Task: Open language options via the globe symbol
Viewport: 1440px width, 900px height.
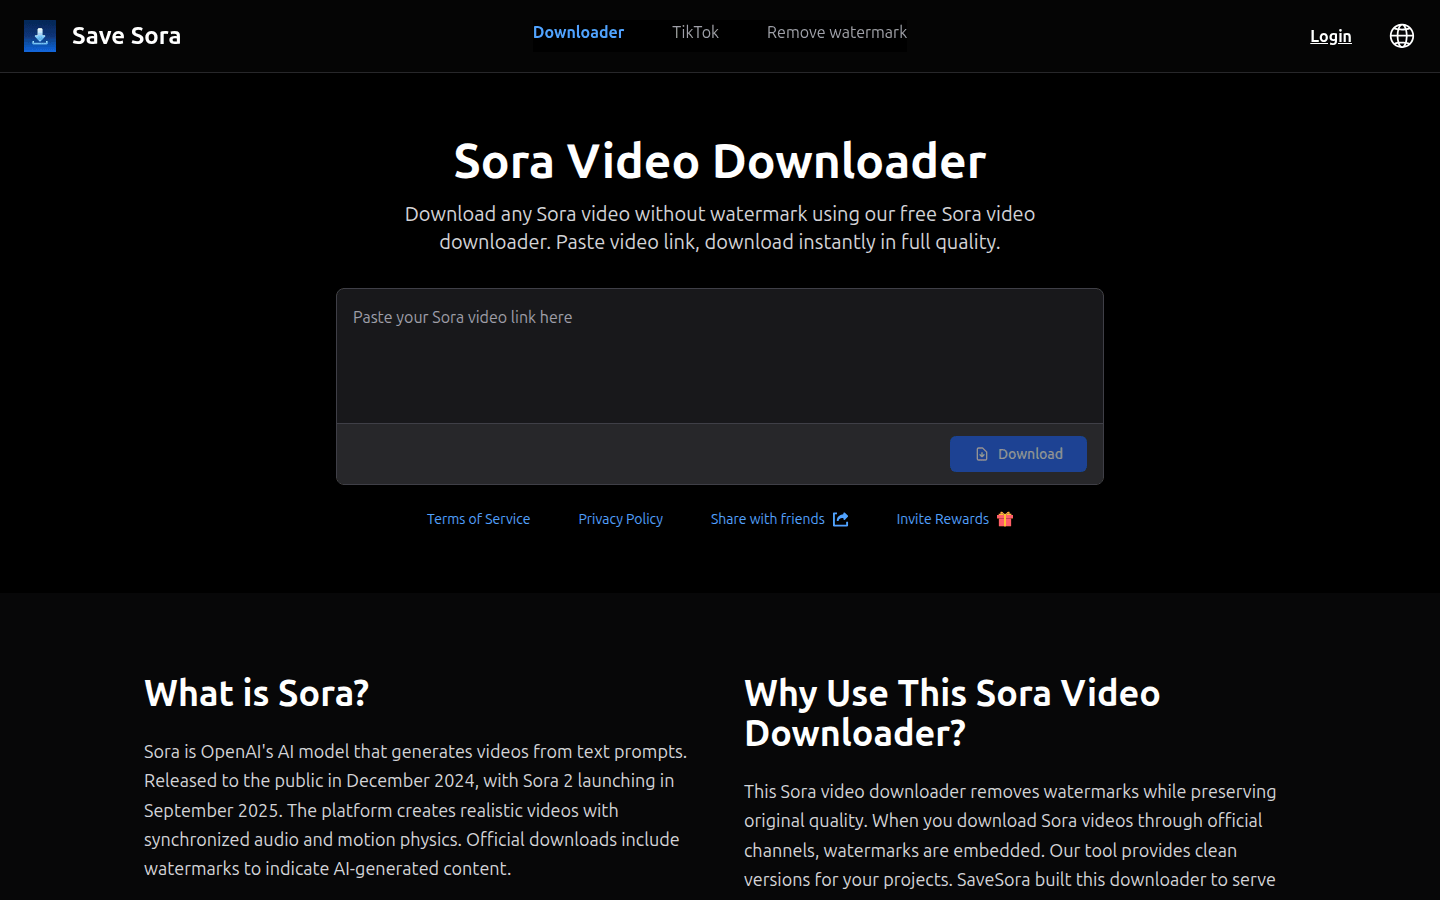Action: tap(1401, 35)
